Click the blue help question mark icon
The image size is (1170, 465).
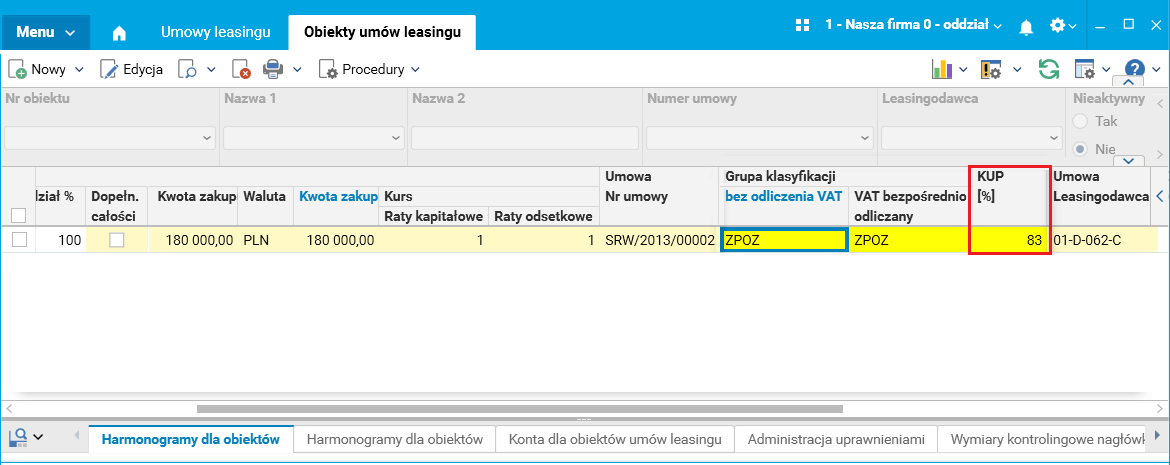coord(1134,69)
